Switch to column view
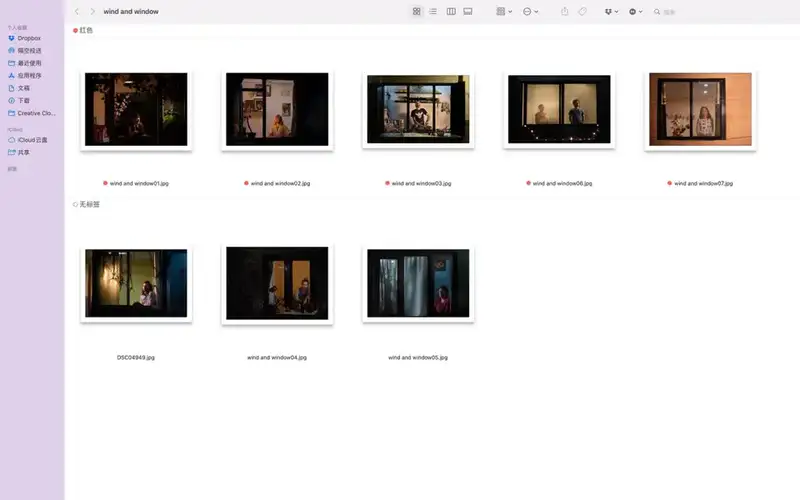 [x=451, y=11]
